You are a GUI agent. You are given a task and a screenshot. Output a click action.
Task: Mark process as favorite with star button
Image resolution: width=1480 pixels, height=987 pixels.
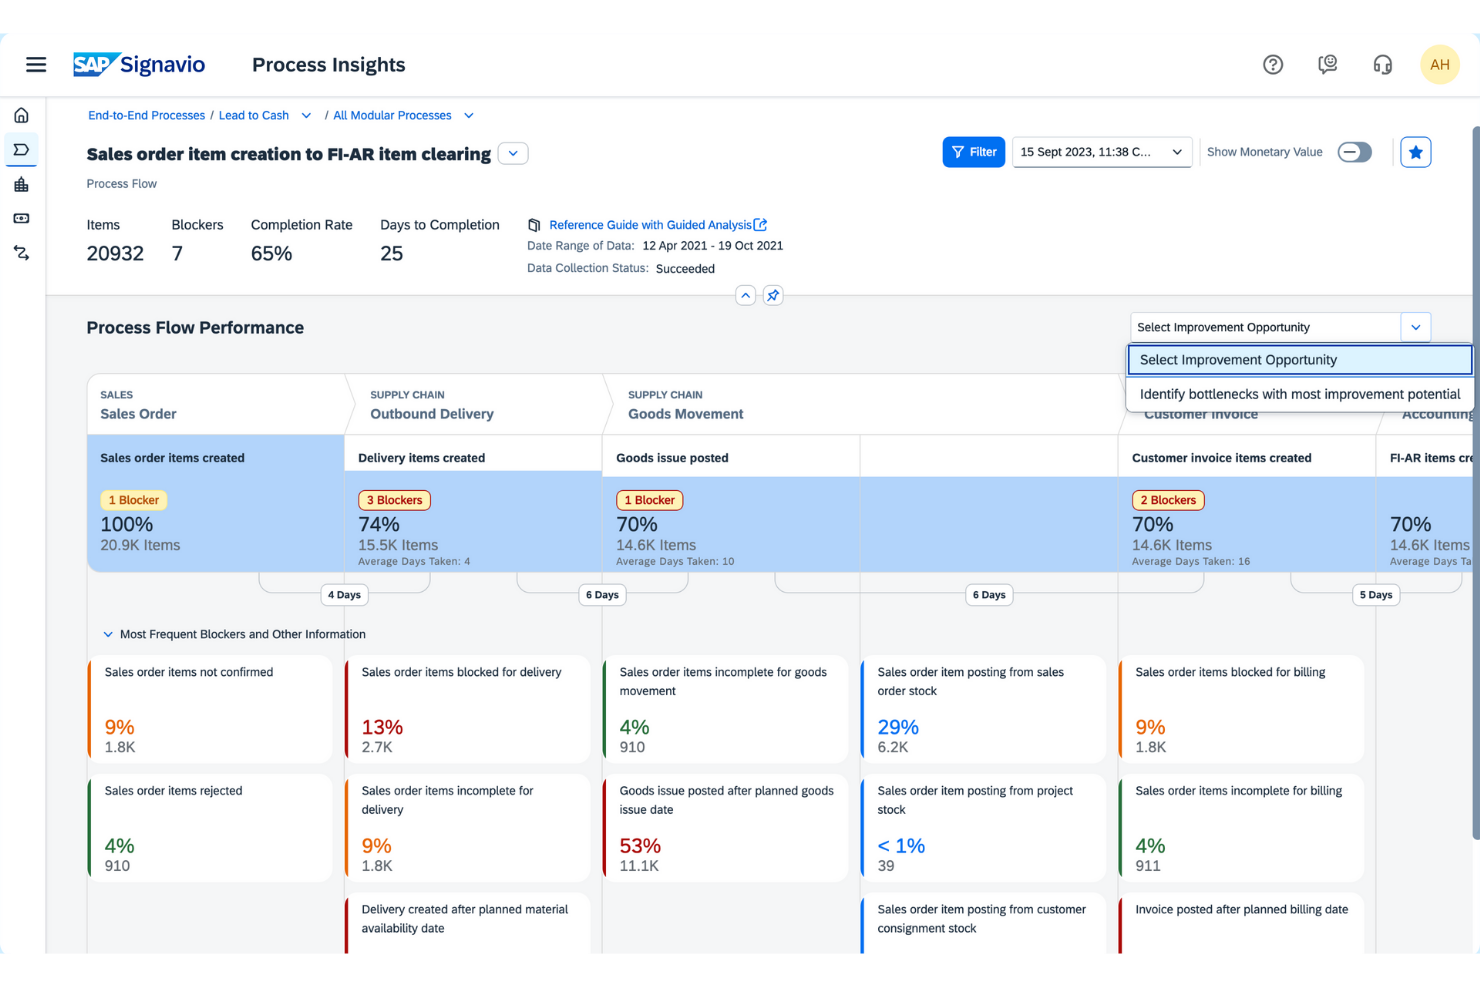tap(1415, 152)
